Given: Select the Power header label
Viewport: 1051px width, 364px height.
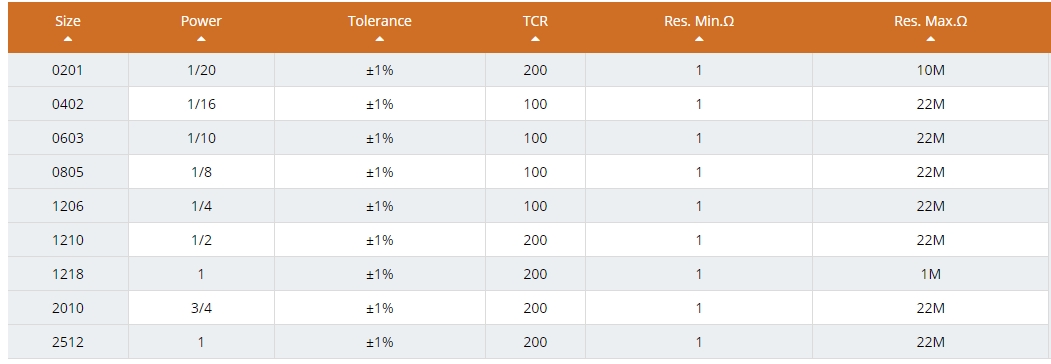Looking at the screenshot, I should 201,21.
